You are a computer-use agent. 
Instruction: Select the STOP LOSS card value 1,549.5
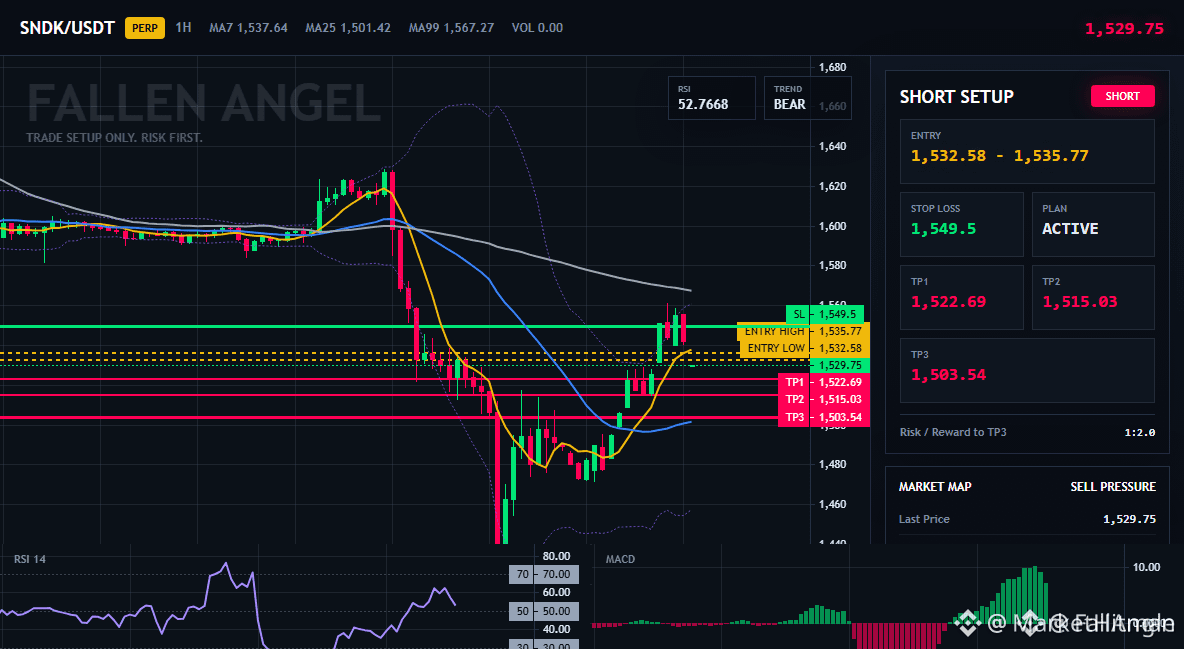[943, 229]
